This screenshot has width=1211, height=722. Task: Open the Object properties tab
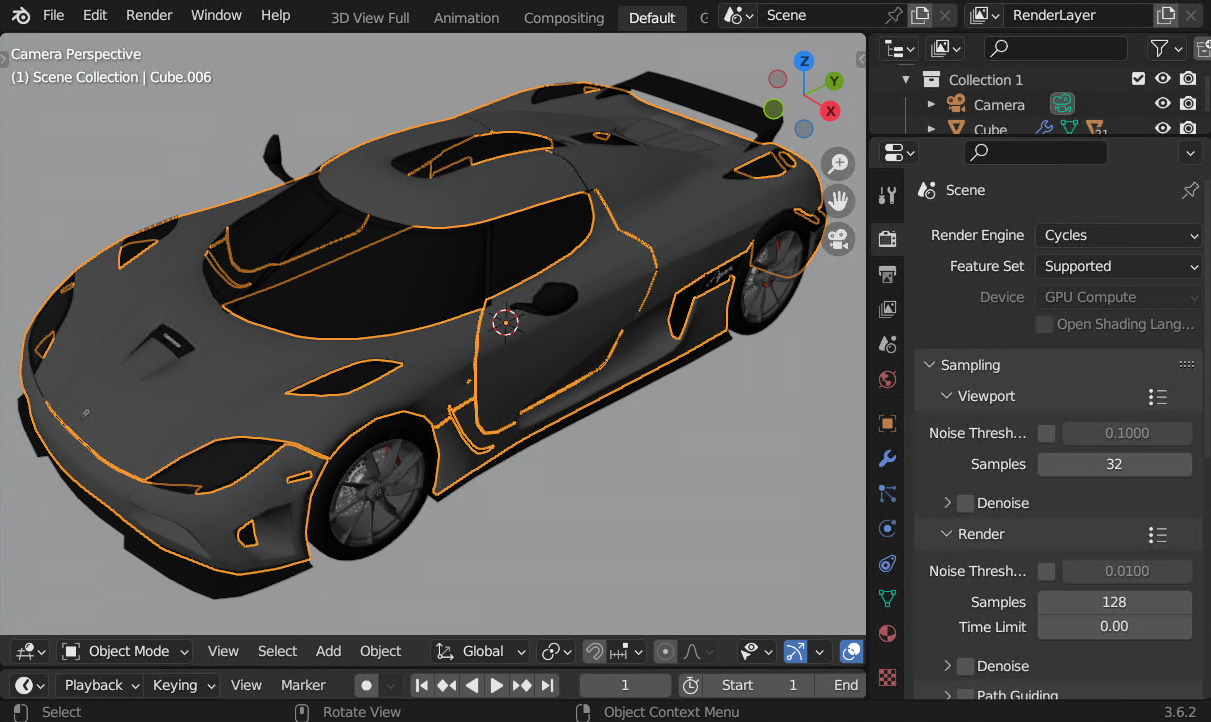tap(887, 423)
